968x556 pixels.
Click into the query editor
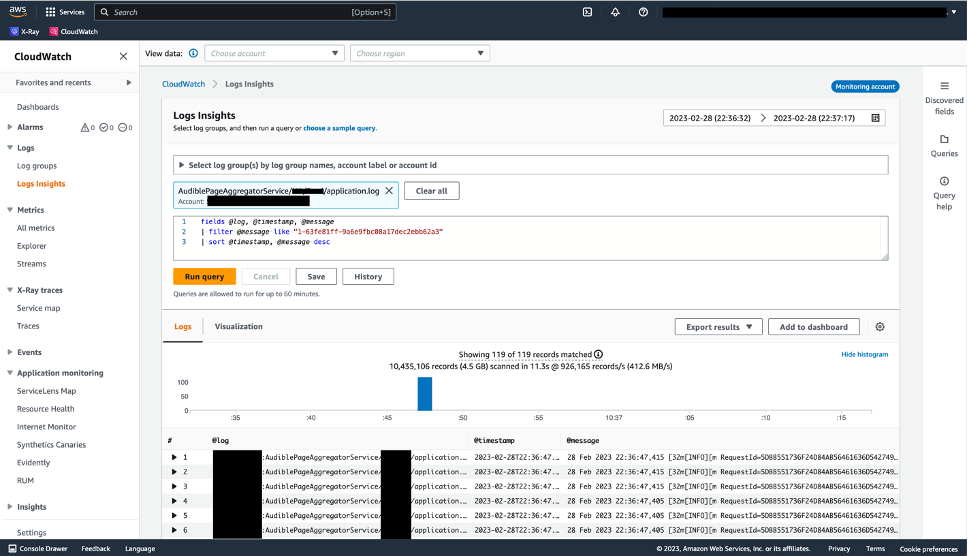coord(530,238)
